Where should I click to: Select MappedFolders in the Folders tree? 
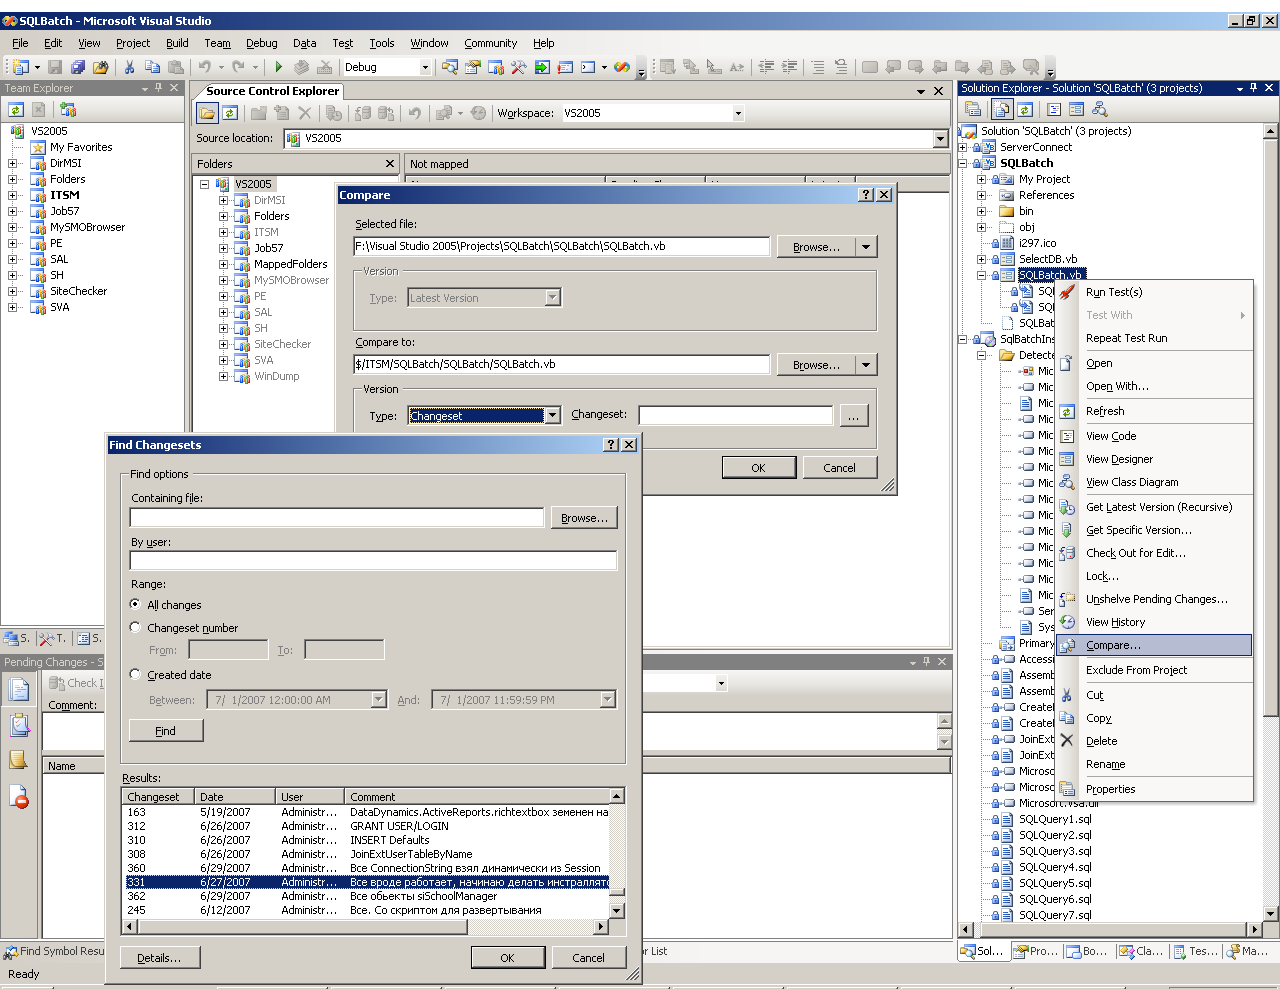tap(290, 264)
